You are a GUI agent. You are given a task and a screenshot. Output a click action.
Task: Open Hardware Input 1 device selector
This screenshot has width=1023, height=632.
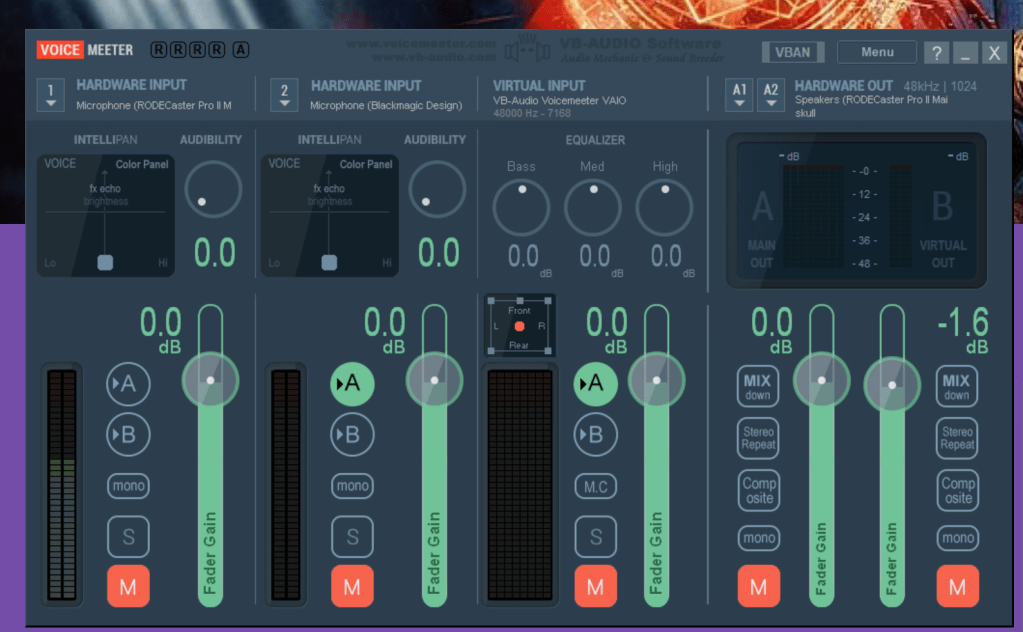point(50,95)
